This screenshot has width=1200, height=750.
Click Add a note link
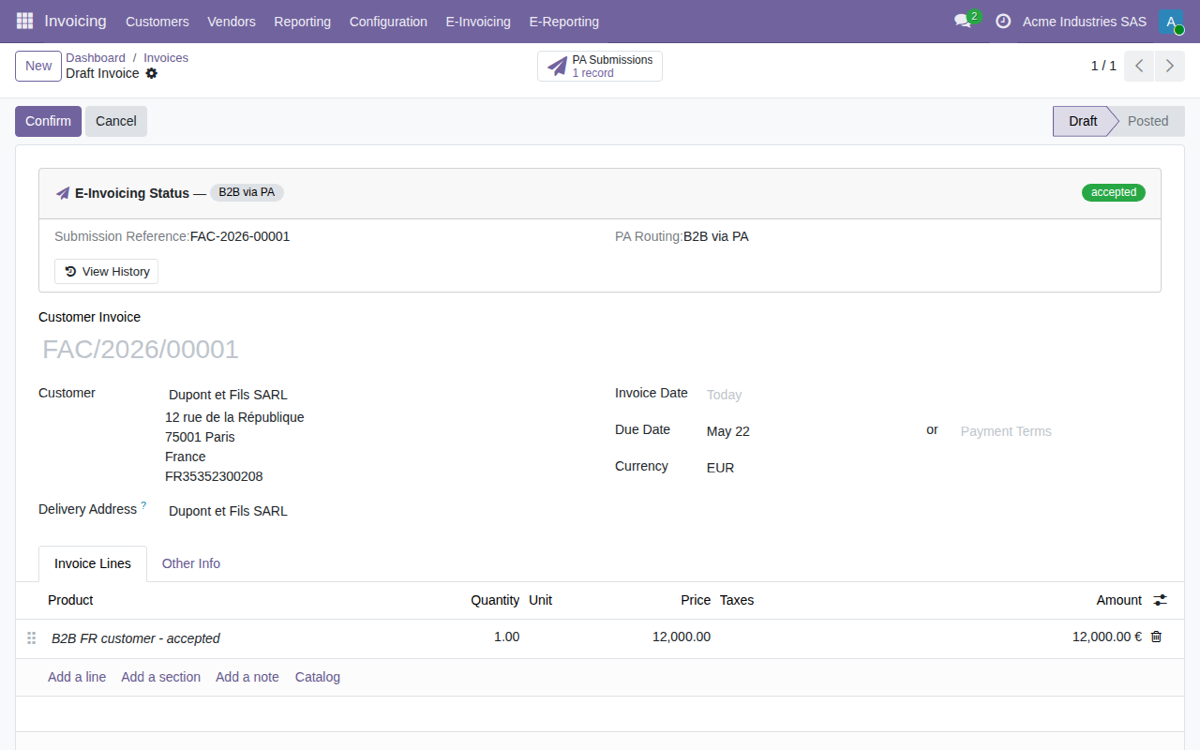tap(247, 677)
